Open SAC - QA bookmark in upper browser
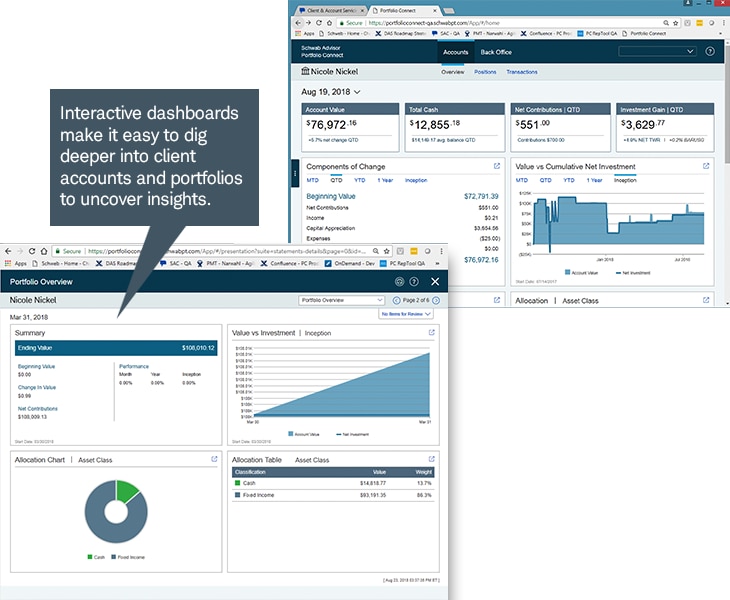 click(x=446, y=34)
